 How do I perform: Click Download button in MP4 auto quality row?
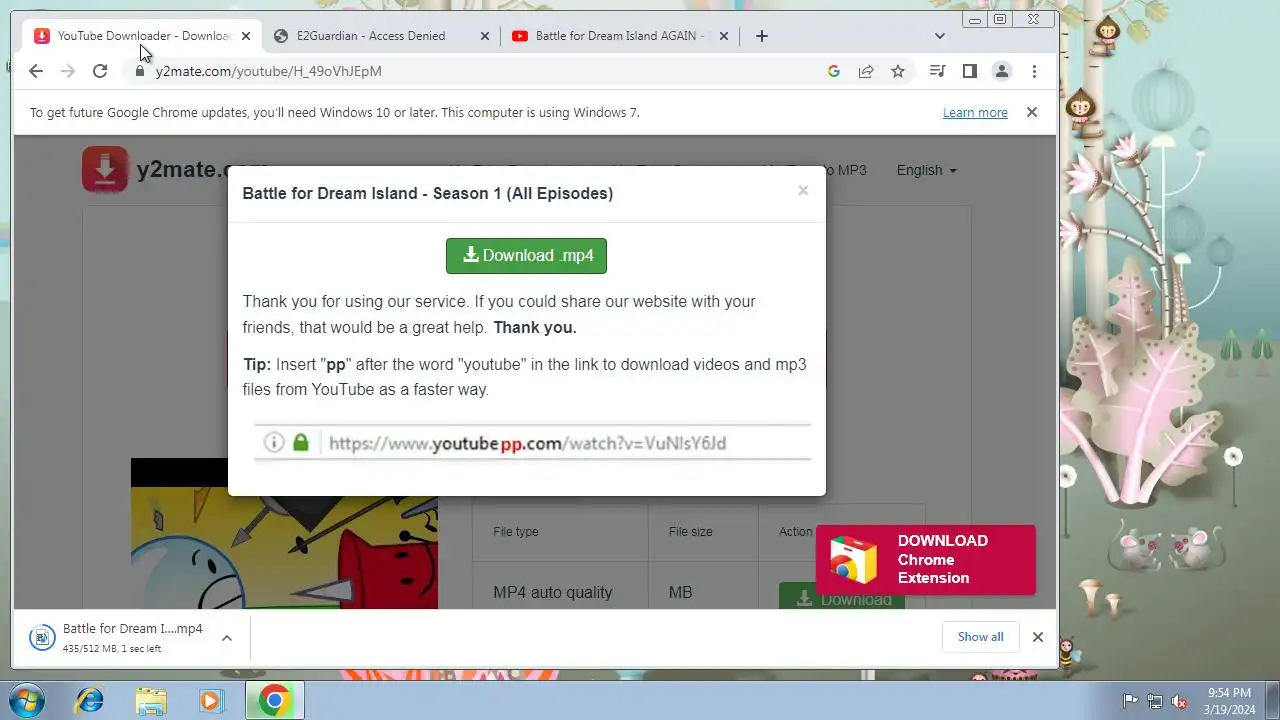tap(842, 598)
